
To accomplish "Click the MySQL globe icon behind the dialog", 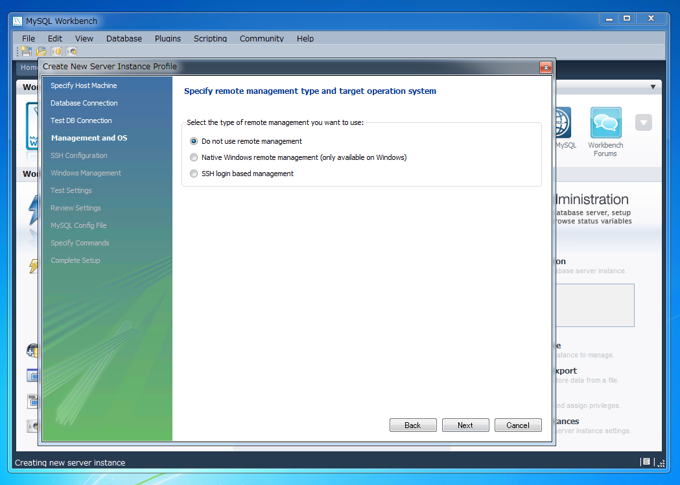I will click(x=563, y=123).
